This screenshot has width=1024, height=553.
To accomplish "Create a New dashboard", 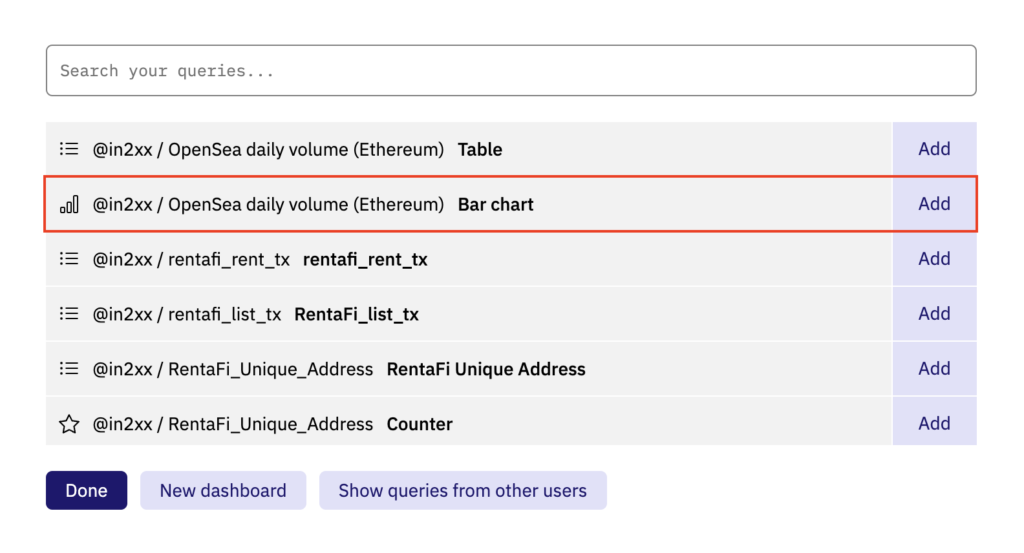I will (x=223, y=491).
